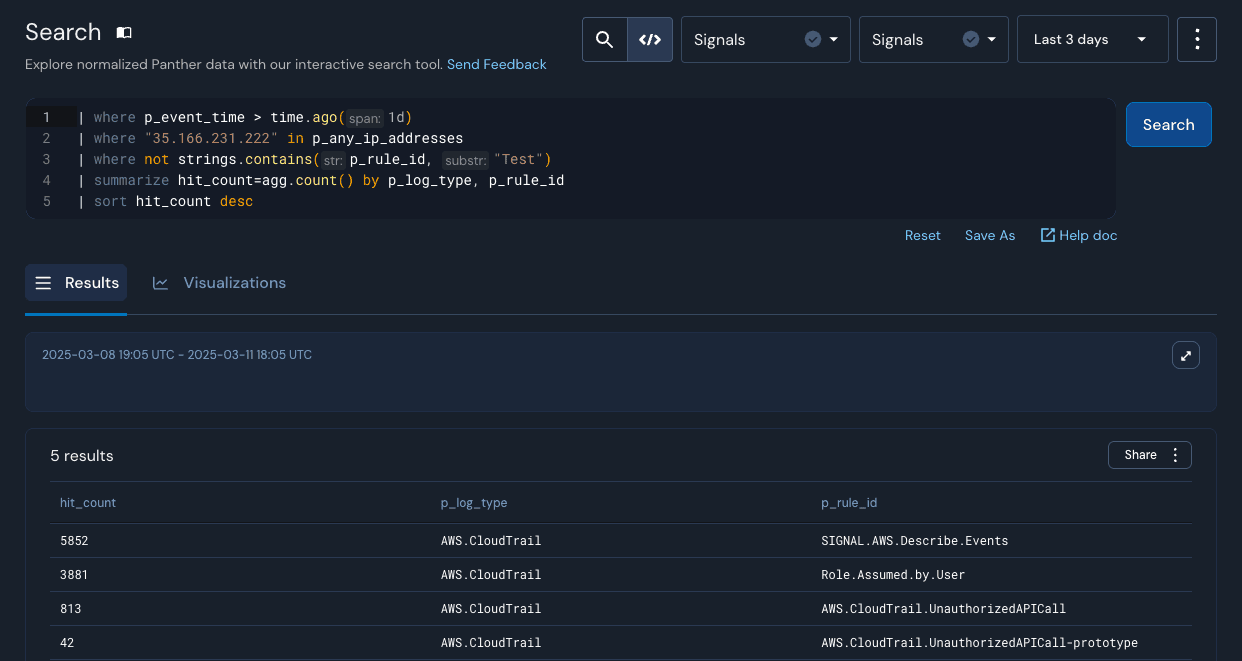Select the hit count cell 813

pos(71,609)
